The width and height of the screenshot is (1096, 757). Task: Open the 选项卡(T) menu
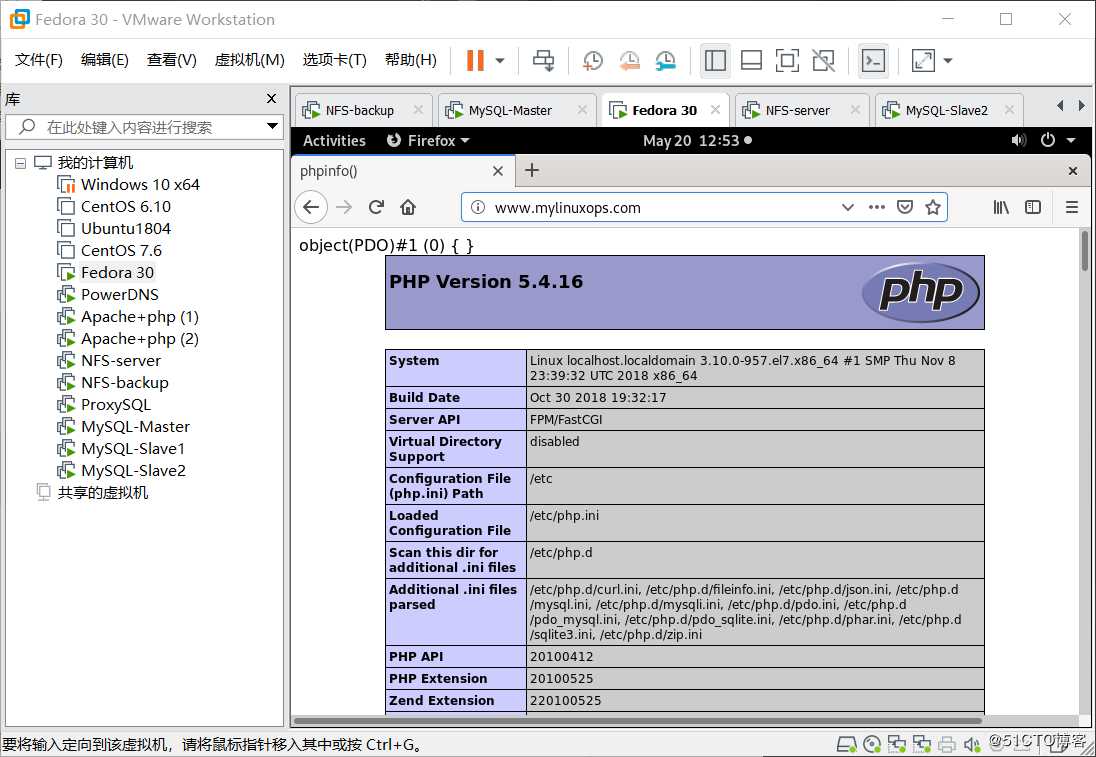pyautogui.click(x=334, y=60)
